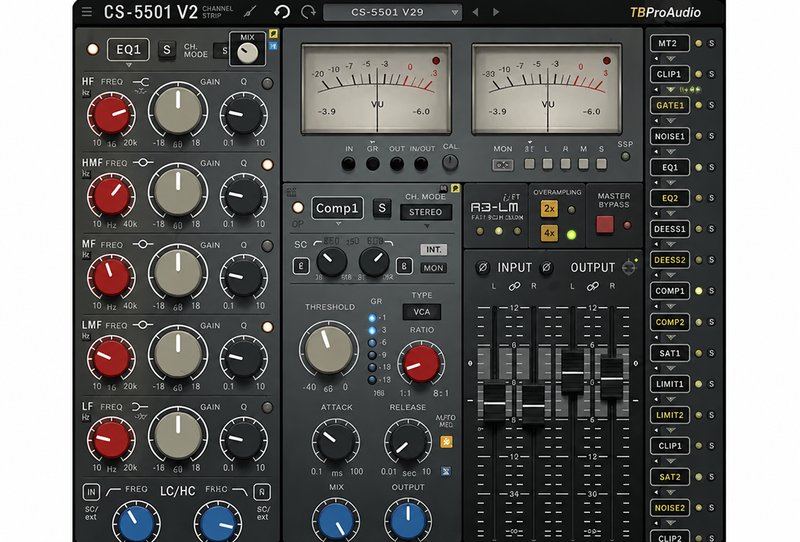Click the HMF band bell filter type icon
800x542 pixels.
[x=143, y=163]
